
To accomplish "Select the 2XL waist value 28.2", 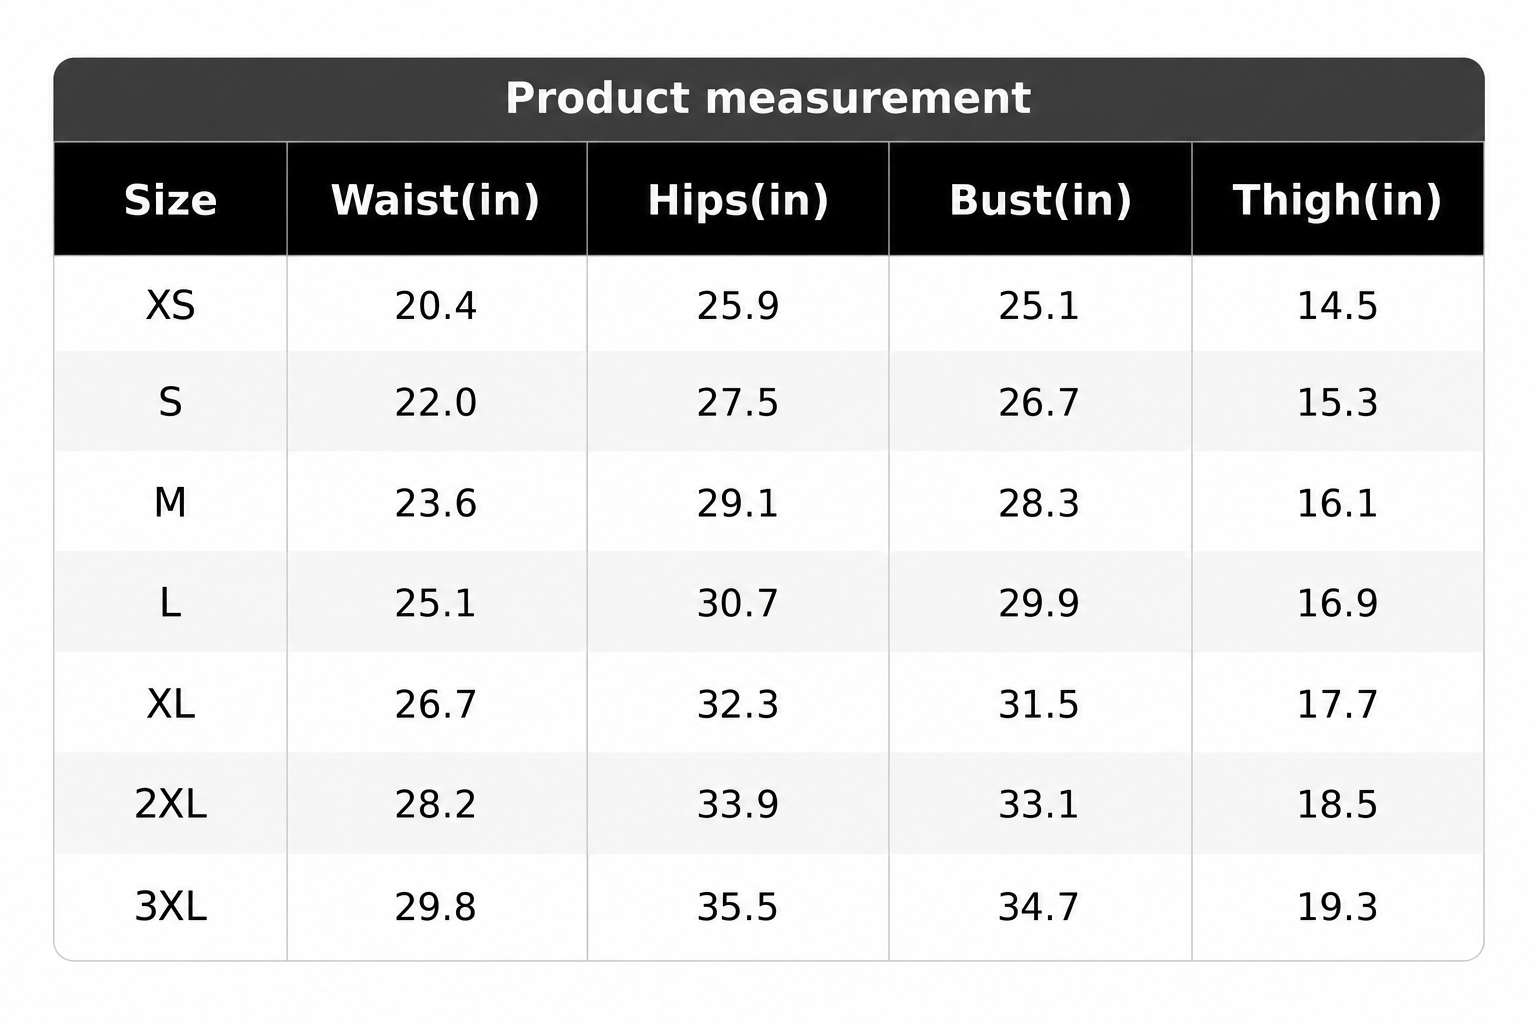I will pyautogui.click(x=436, y=804).
